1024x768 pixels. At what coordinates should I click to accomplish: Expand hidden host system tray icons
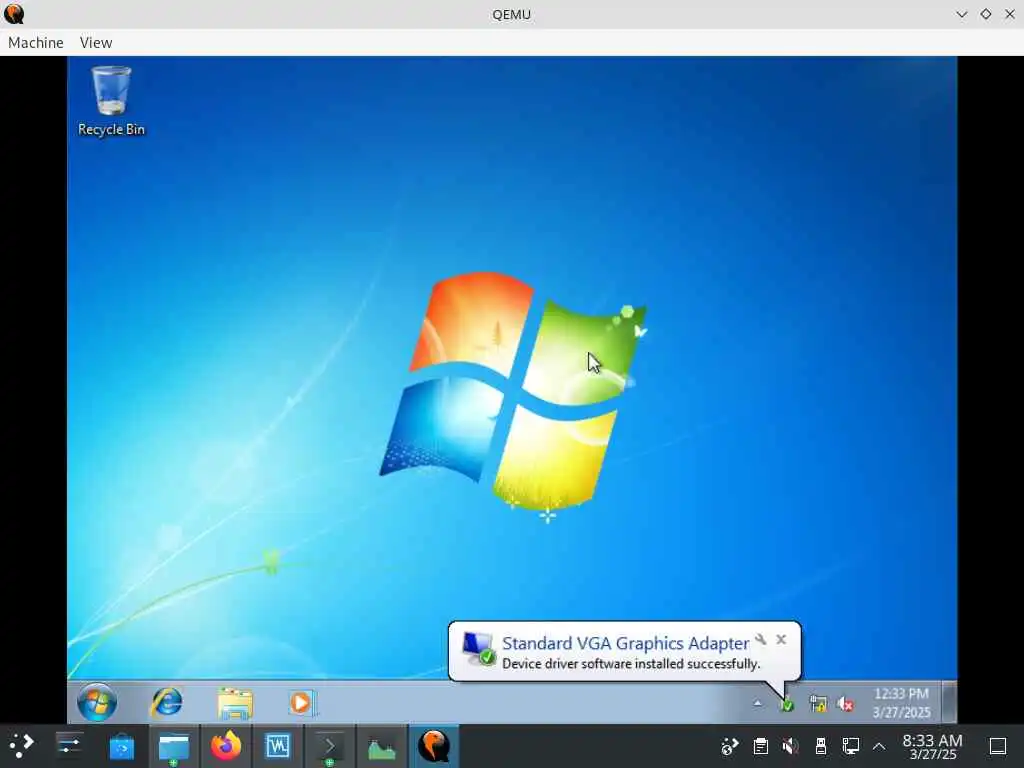(879, 746)
